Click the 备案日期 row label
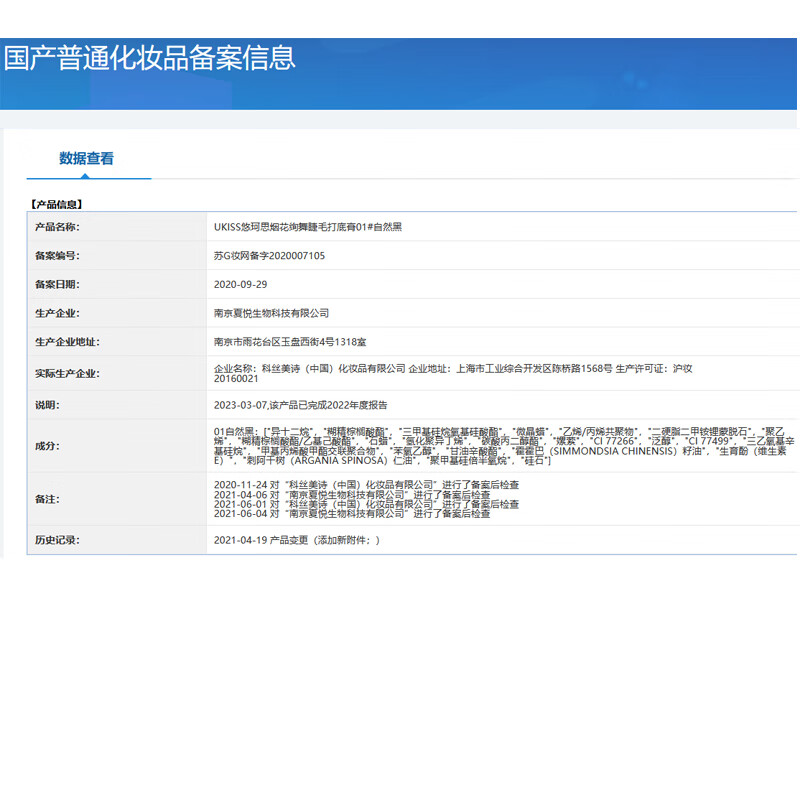800x800 pixels. (x=57, y=285)
